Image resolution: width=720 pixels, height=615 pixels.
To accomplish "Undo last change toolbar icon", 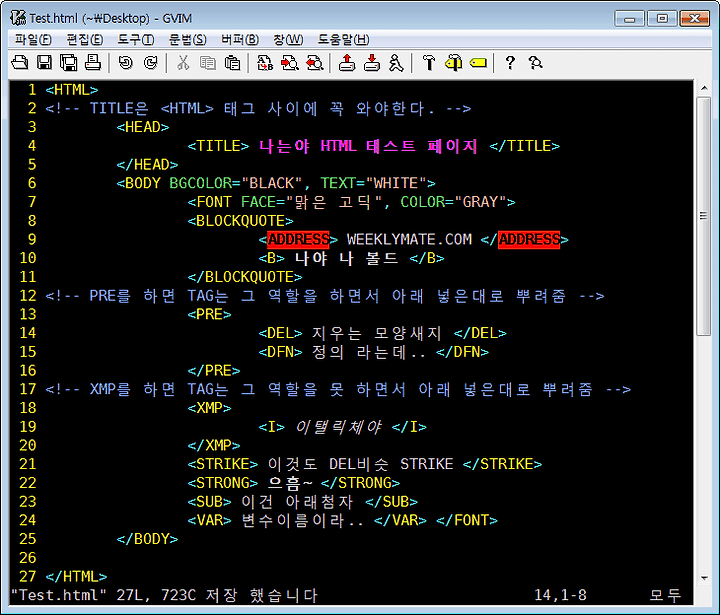I will click(x=125, y=62).
